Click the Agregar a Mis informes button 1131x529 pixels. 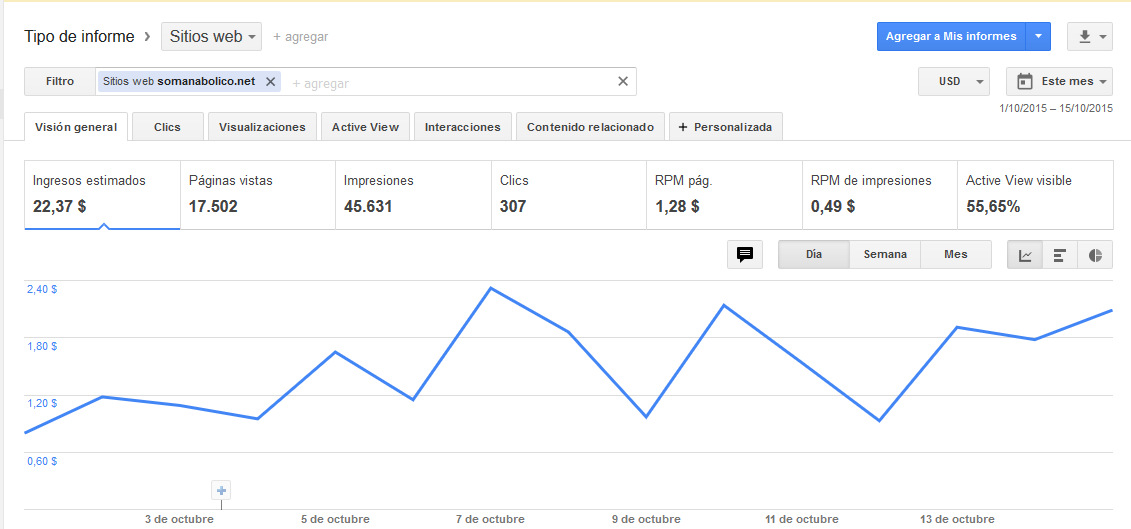(x=951, y=37)
